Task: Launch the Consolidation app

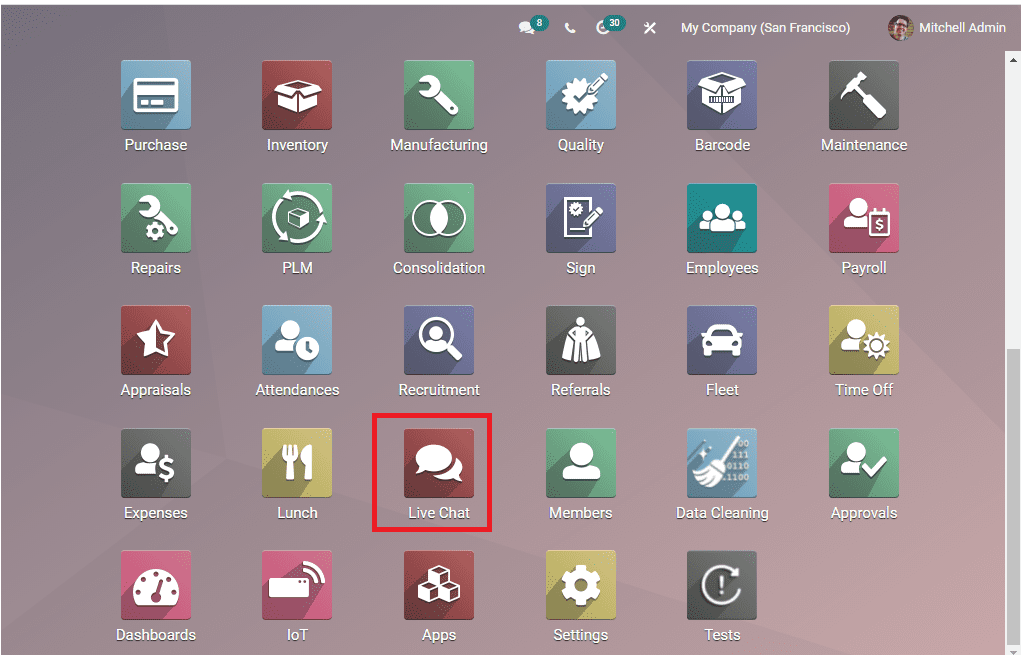Action: 439,218
